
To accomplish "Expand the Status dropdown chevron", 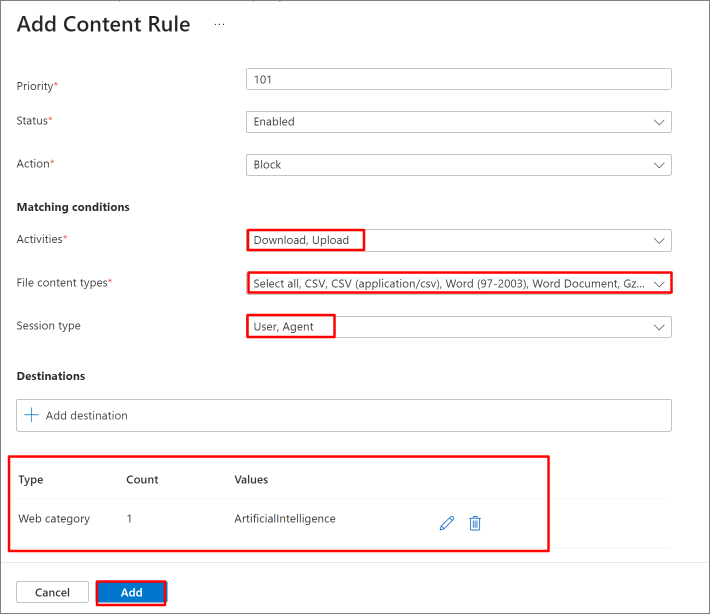I will (x=659, y=122).
